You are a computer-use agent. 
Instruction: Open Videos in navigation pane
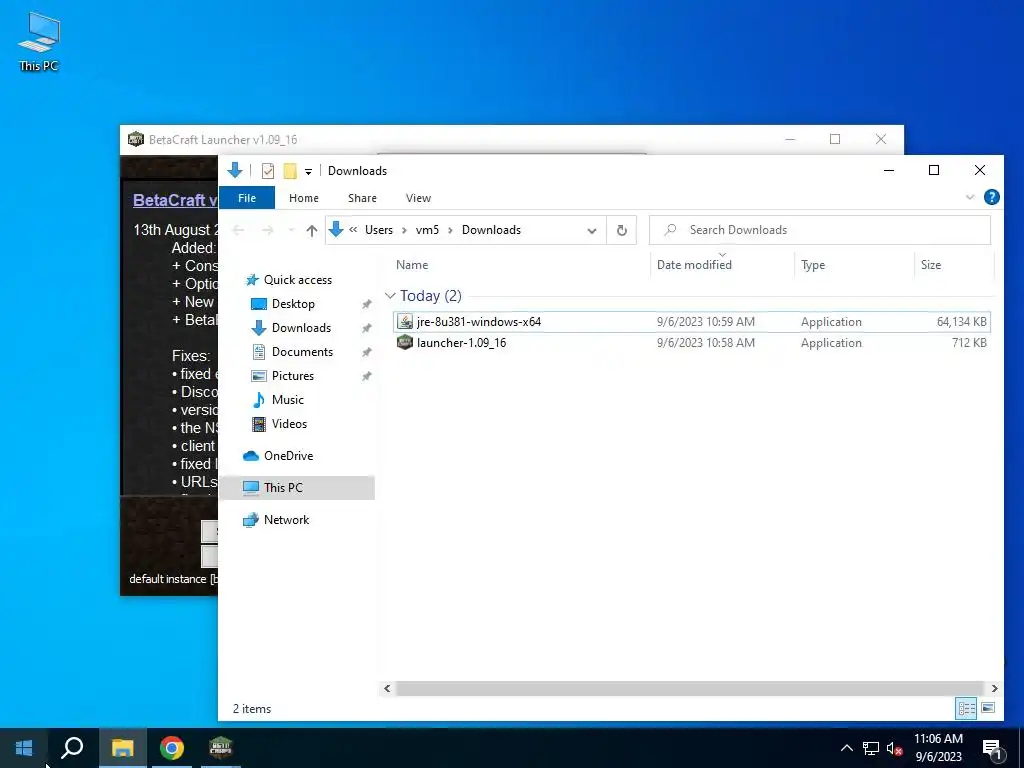point(289,424)
